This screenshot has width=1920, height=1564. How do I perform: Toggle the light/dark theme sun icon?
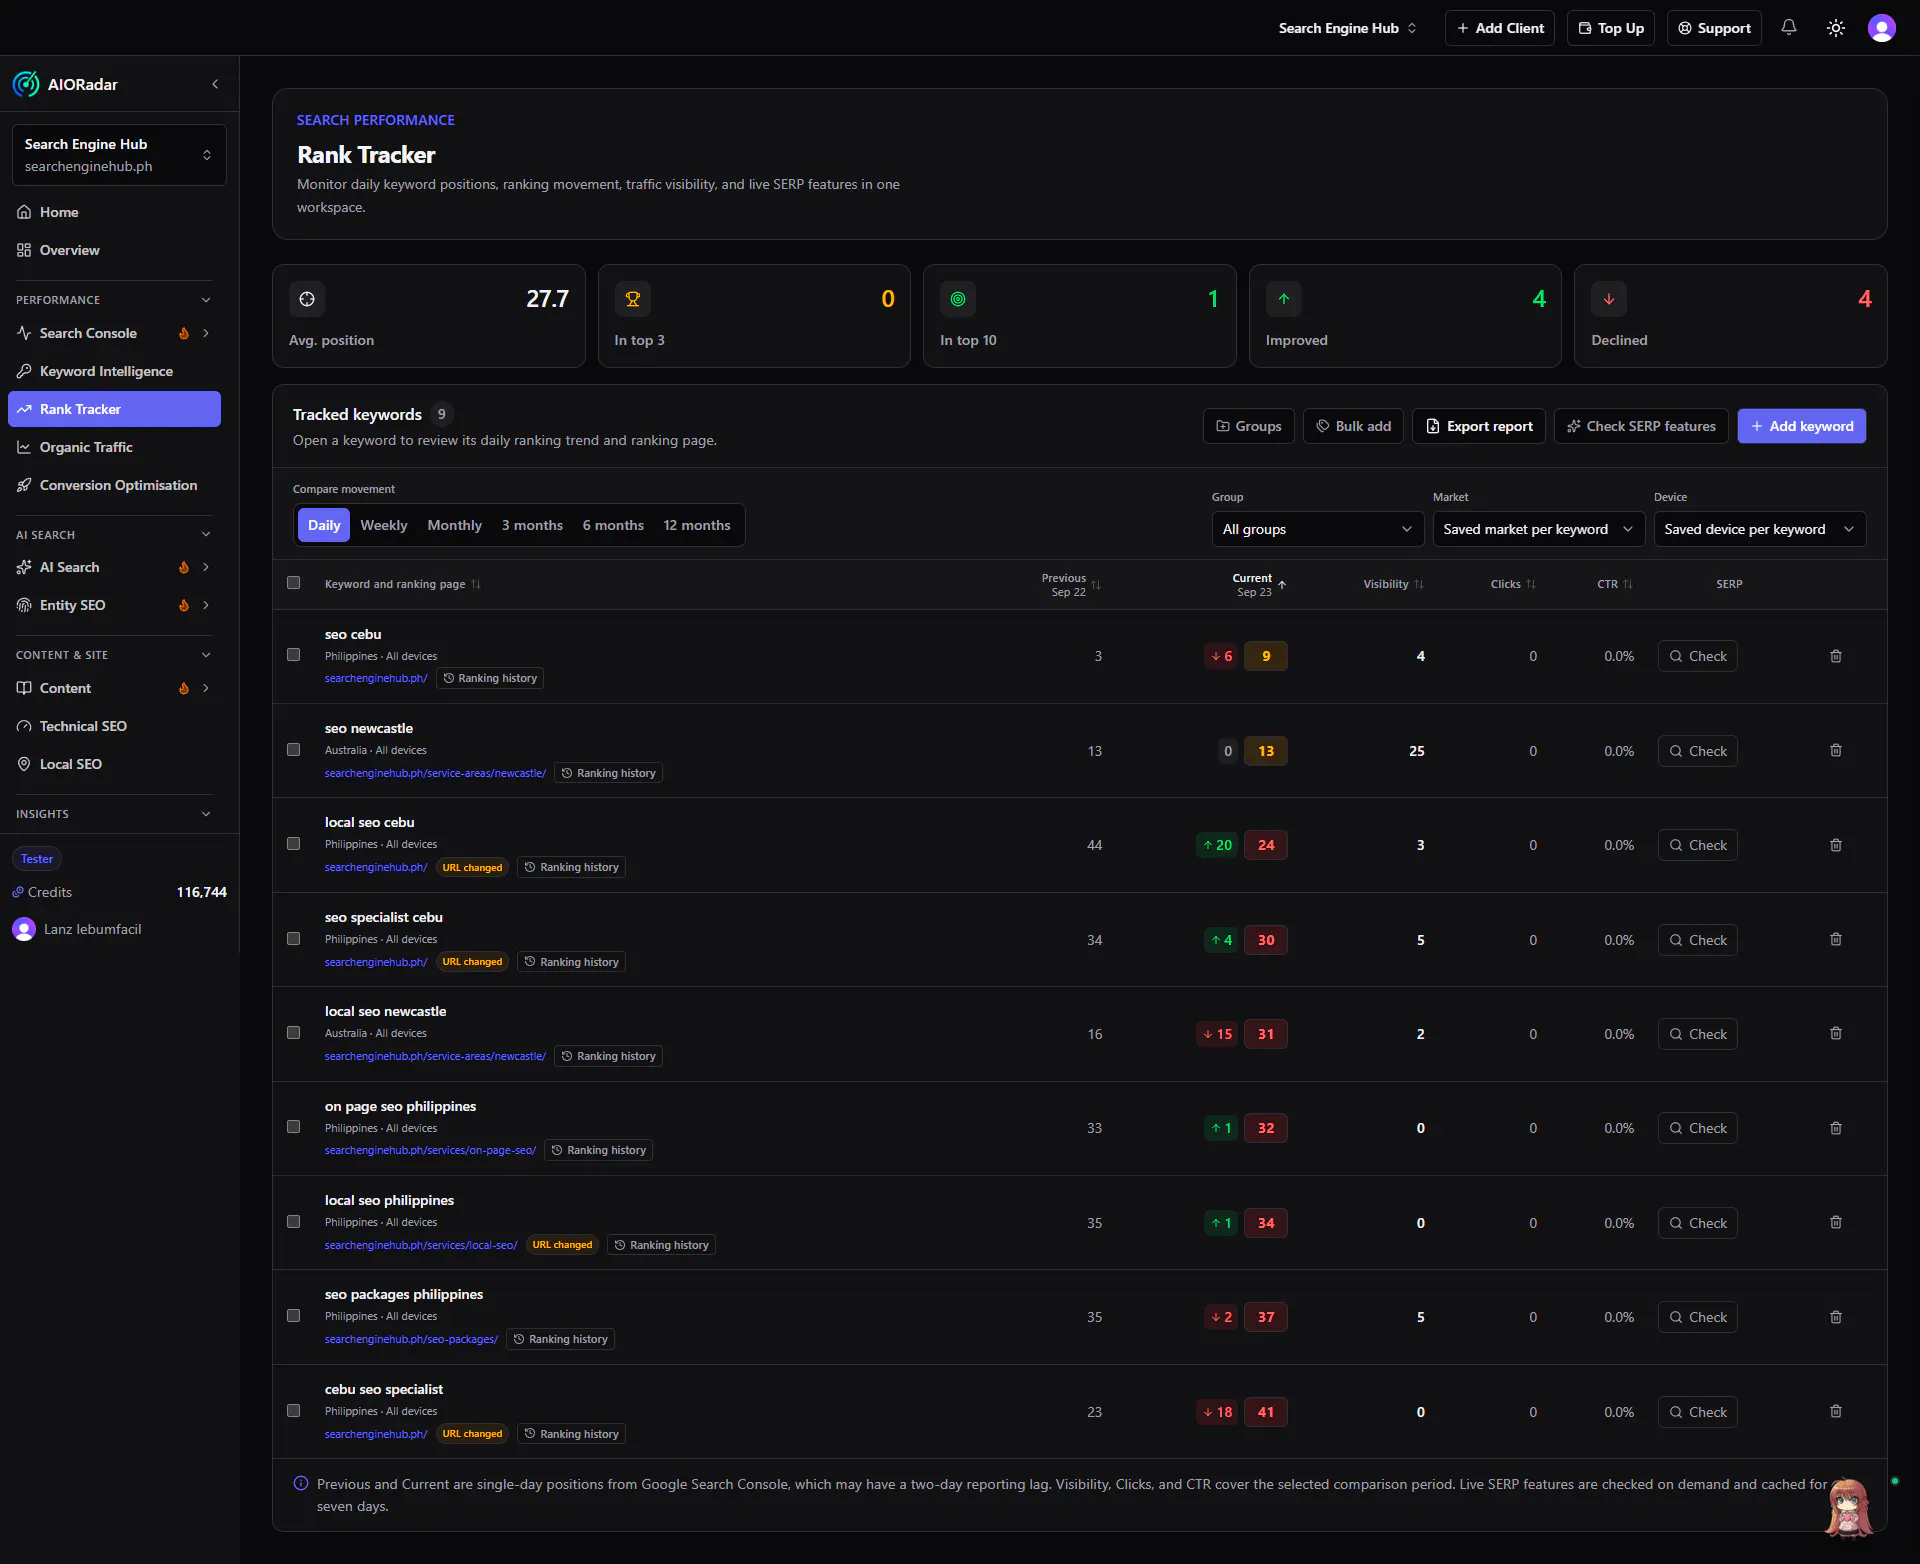[1835, 28]
